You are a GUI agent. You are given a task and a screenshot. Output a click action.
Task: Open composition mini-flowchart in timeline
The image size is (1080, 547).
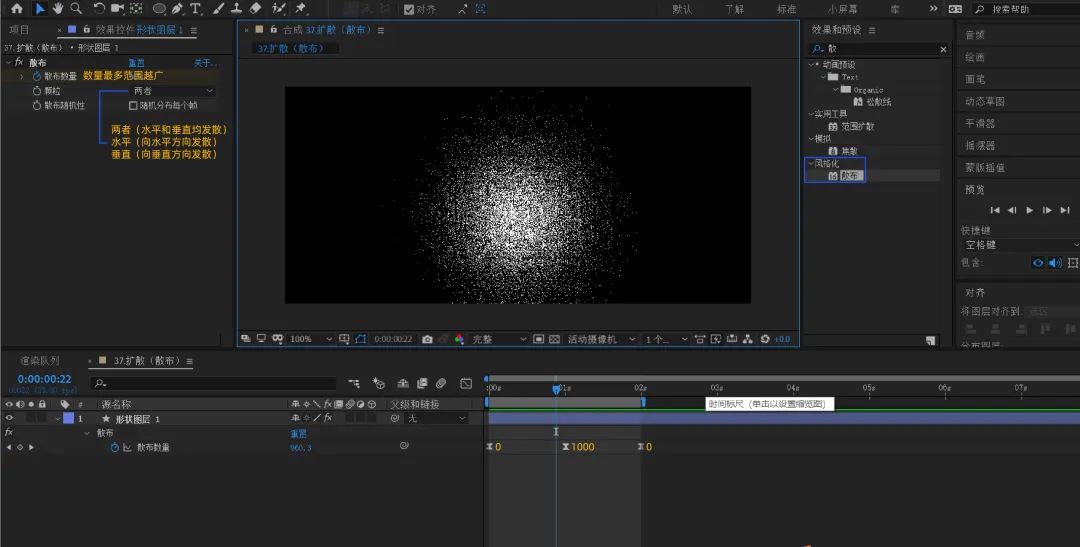(354, 383)
